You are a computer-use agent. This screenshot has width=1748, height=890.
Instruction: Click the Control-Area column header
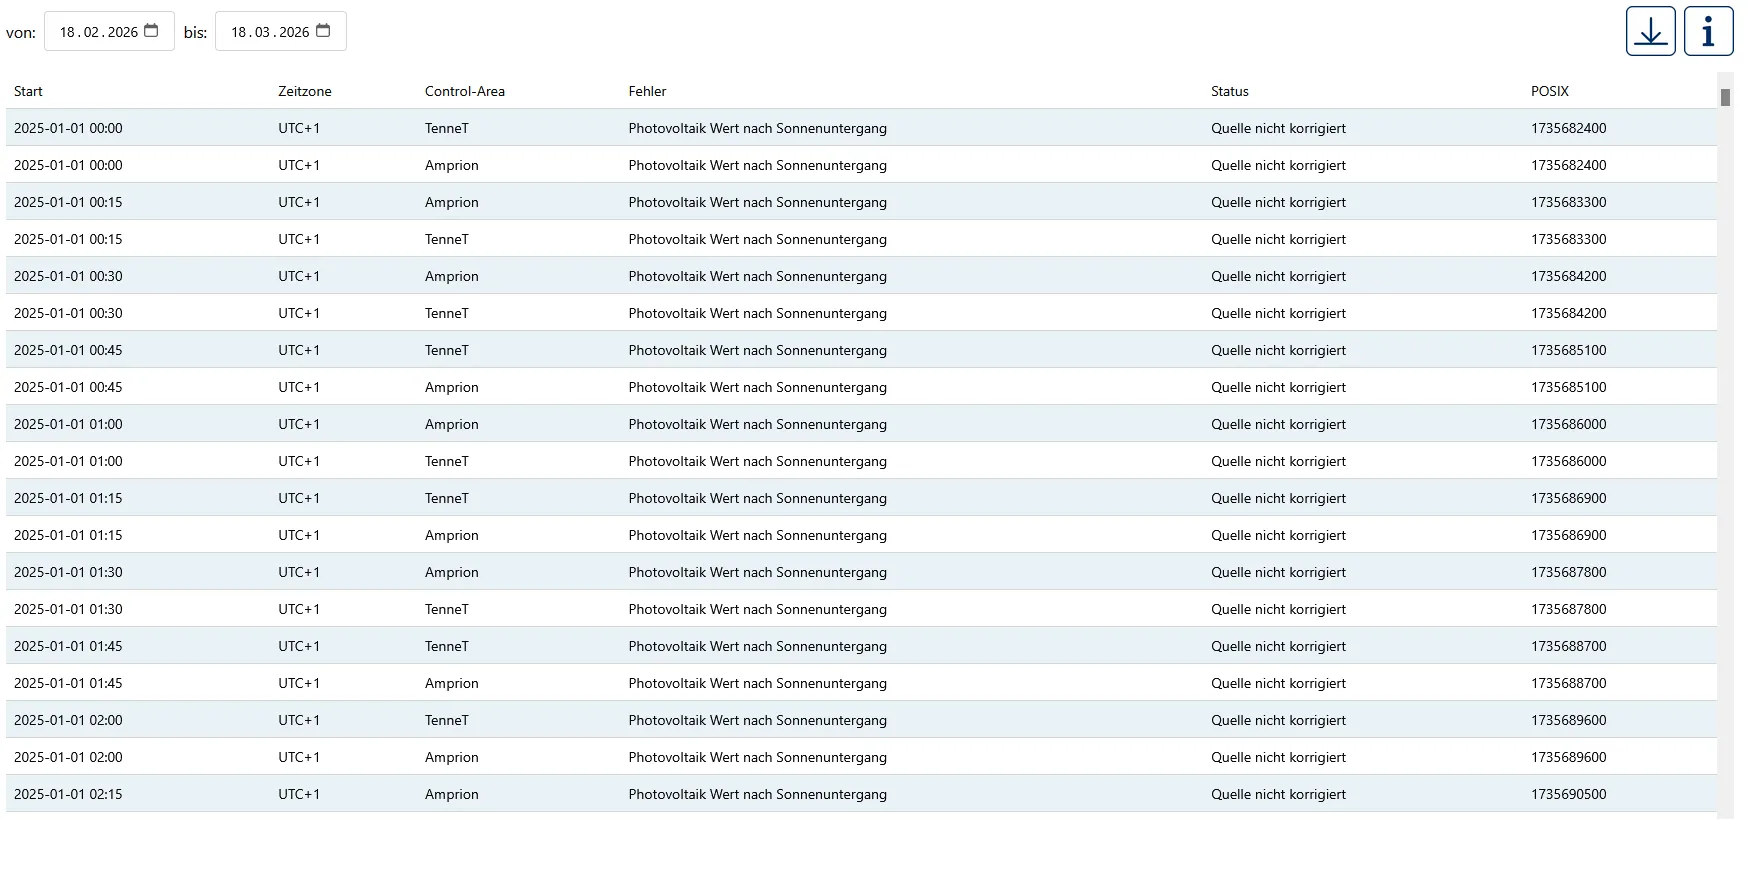(x=465, y=91)
